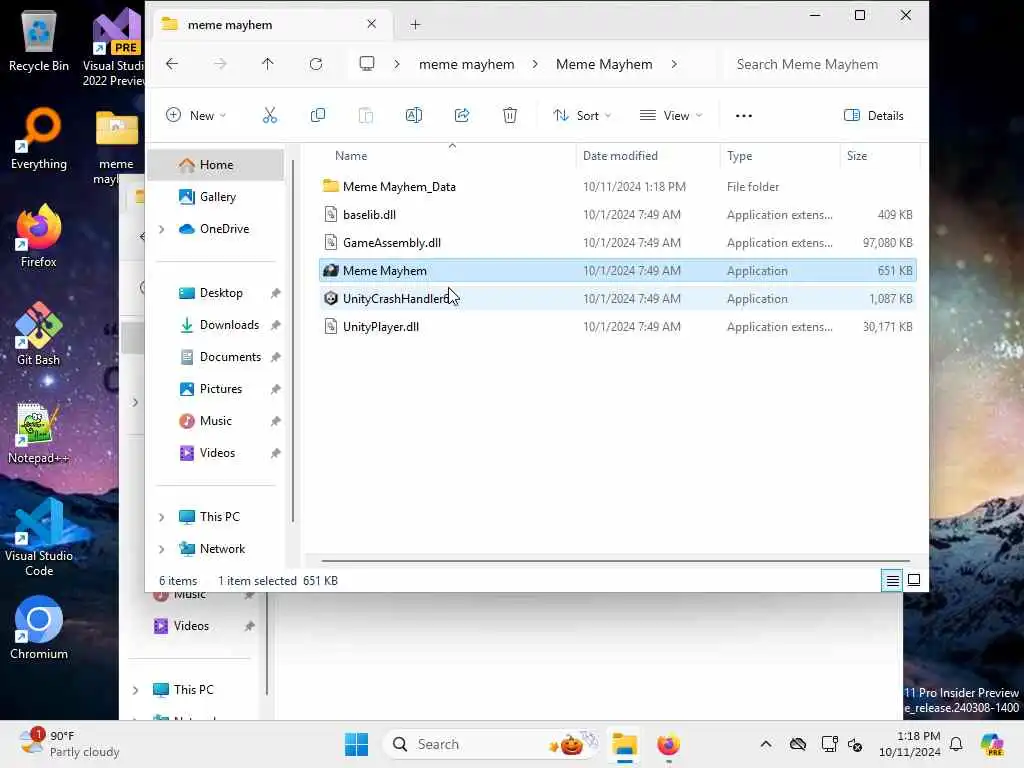This screenshot has height=768, width=1024.
Task: Open Gallery in navigation pane
Action: point(216,197)
